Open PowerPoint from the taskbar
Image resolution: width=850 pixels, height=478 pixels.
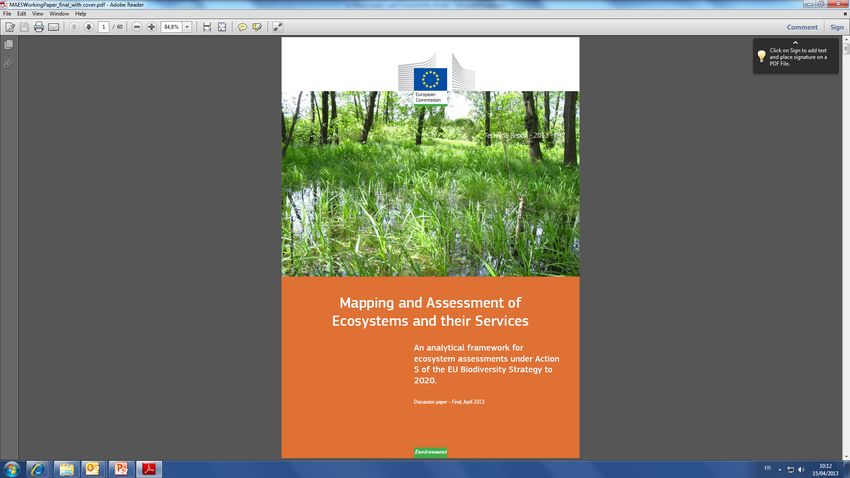pyautogui.click(x=120, y=469)
